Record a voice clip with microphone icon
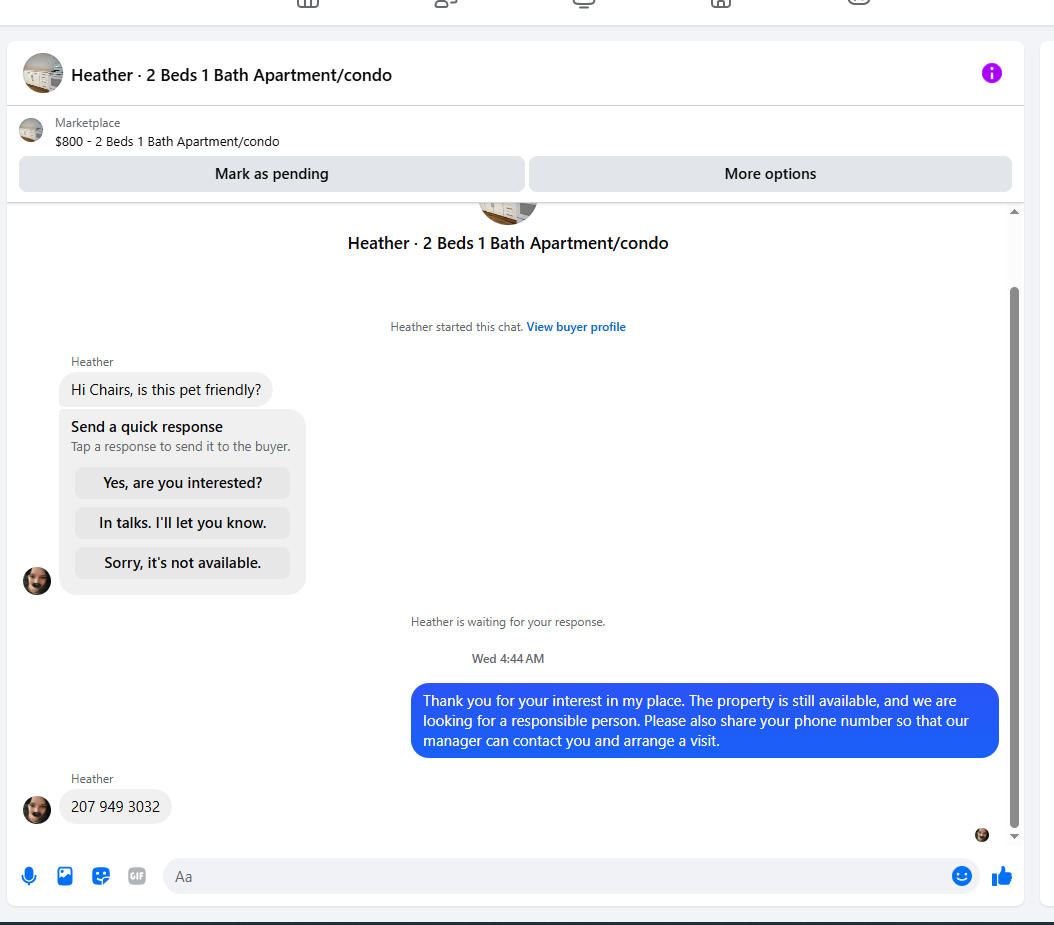The image size is (1054, 925). click(29, 876)
